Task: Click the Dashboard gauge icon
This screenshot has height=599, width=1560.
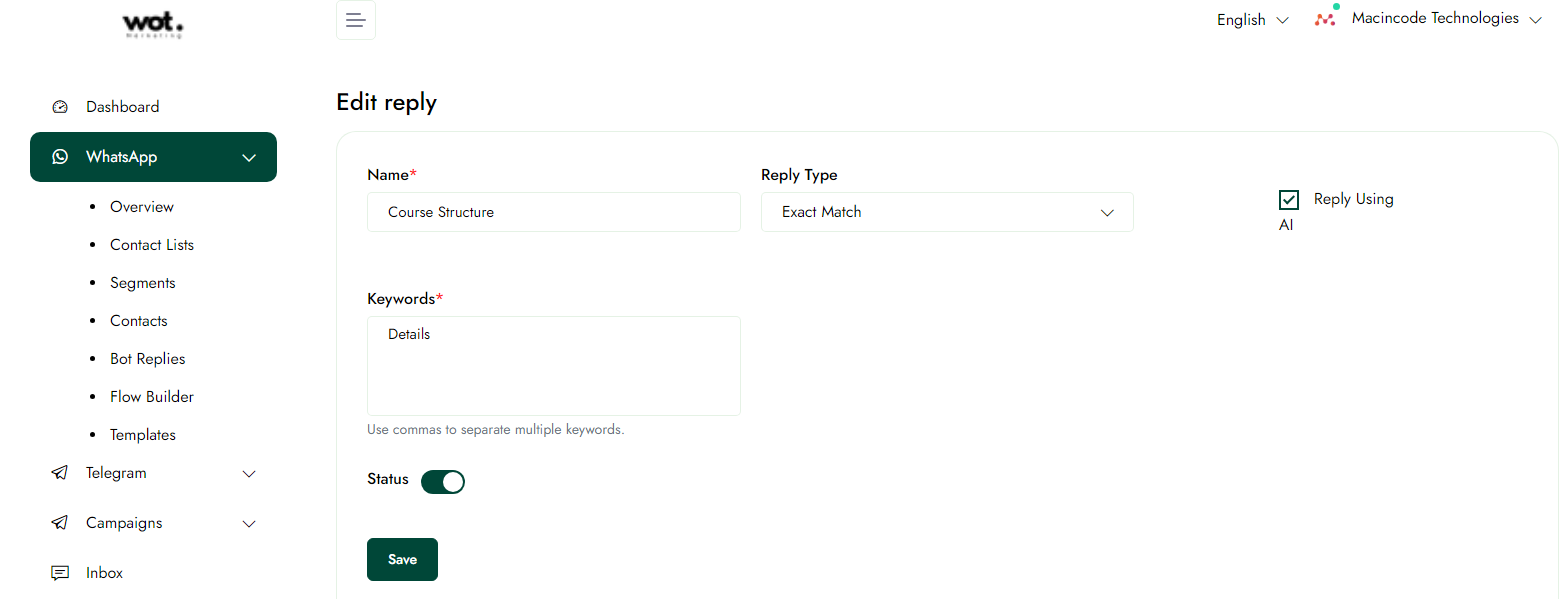Action: [x=60, y=107]
